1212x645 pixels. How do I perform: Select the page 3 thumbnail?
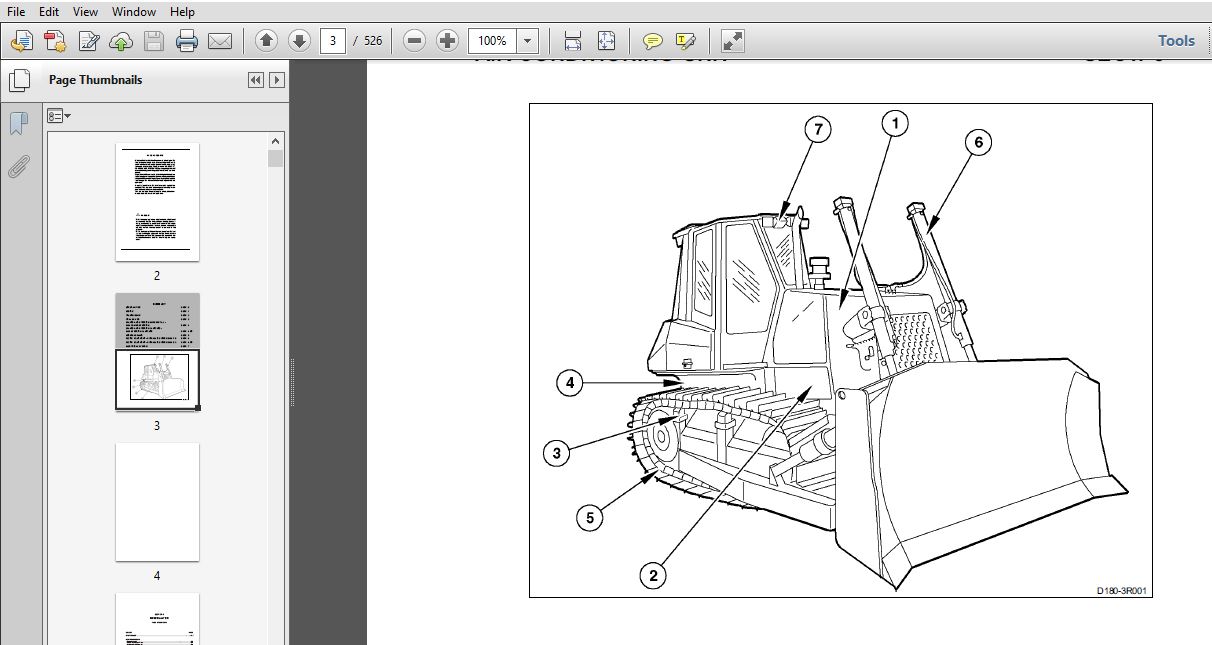coord(157,351)
